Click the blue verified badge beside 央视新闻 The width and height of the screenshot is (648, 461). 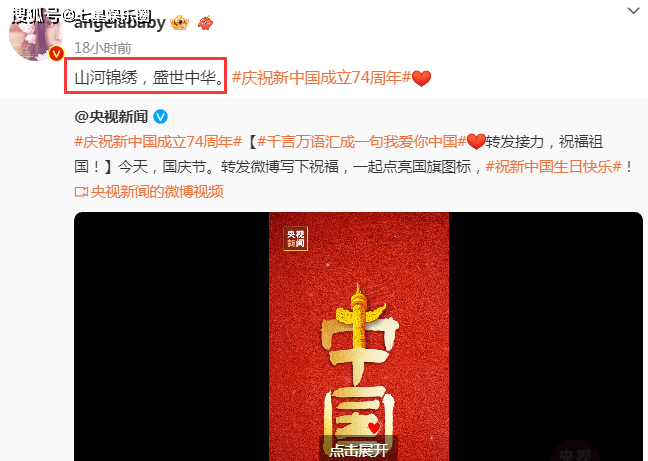pyautogui.click(x=160, y=117)
